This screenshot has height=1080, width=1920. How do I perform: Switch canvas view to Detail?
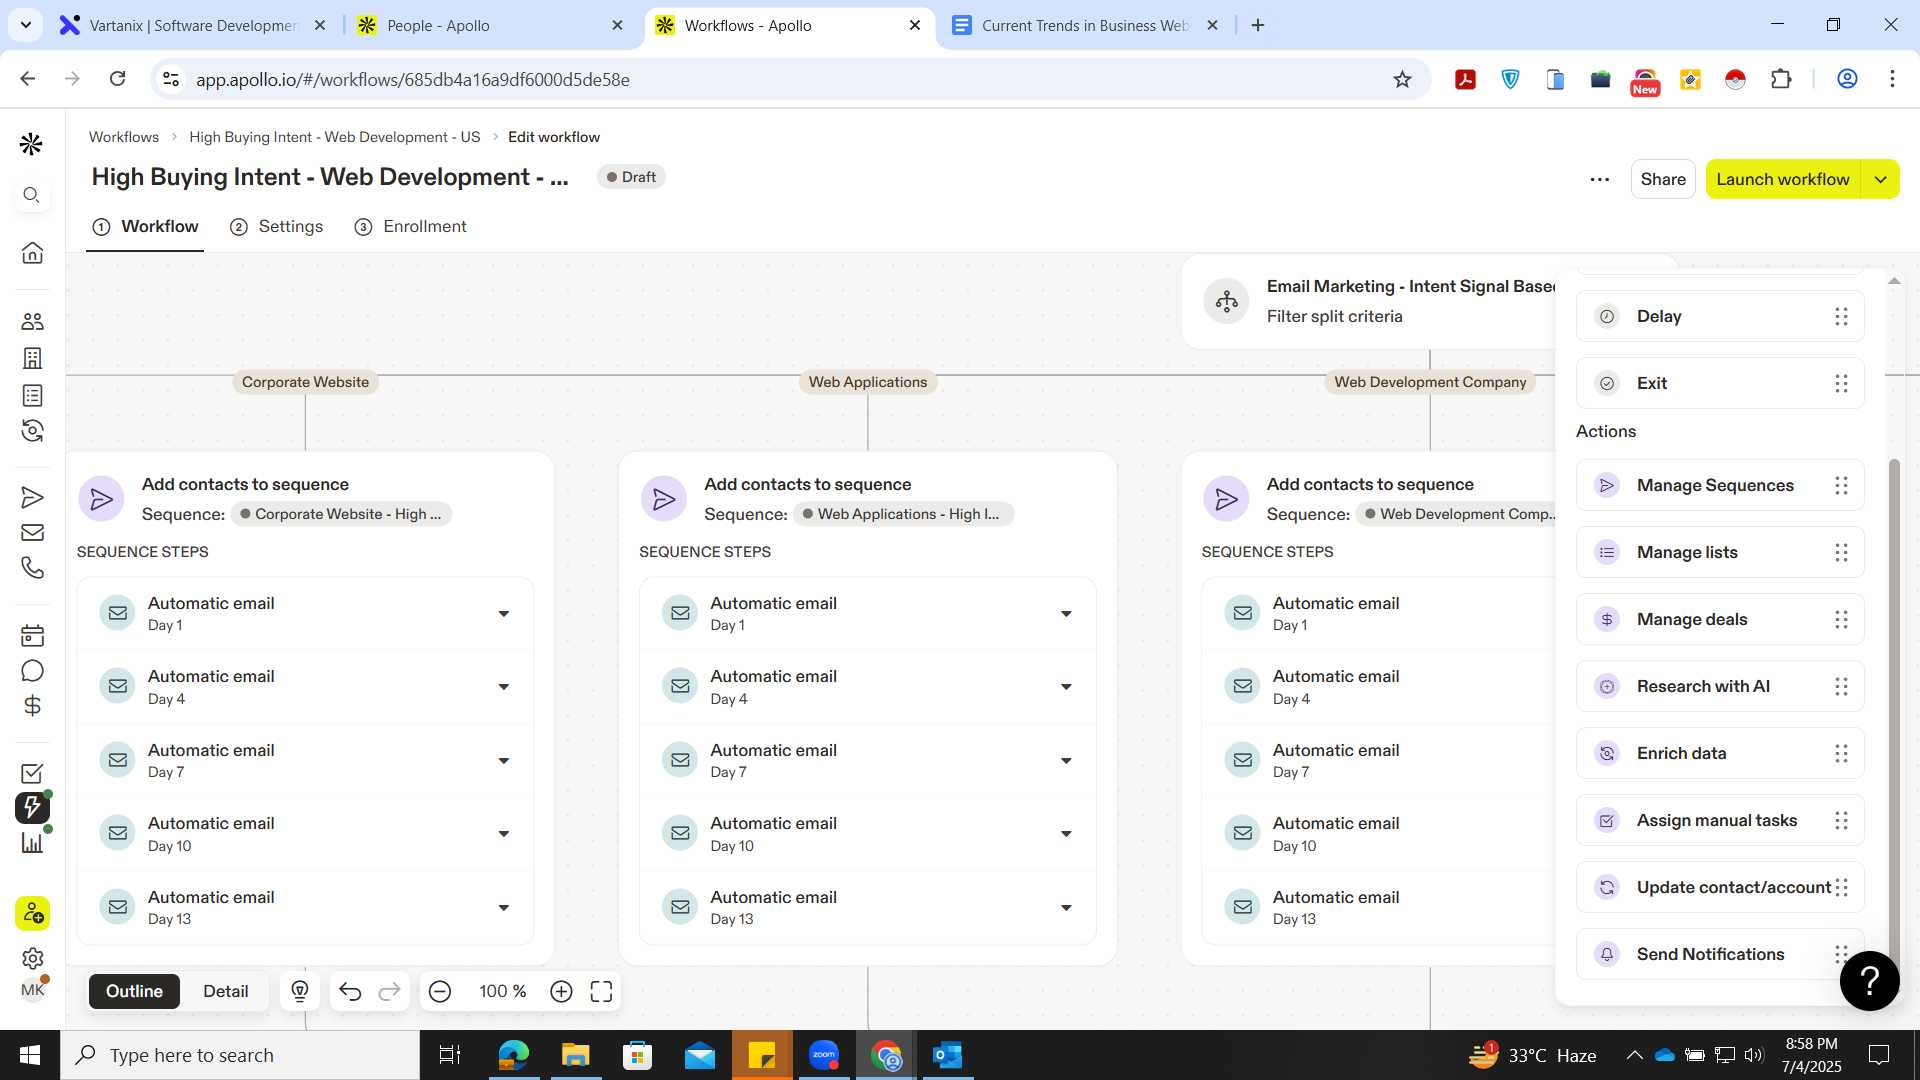[x=226, y=991]
